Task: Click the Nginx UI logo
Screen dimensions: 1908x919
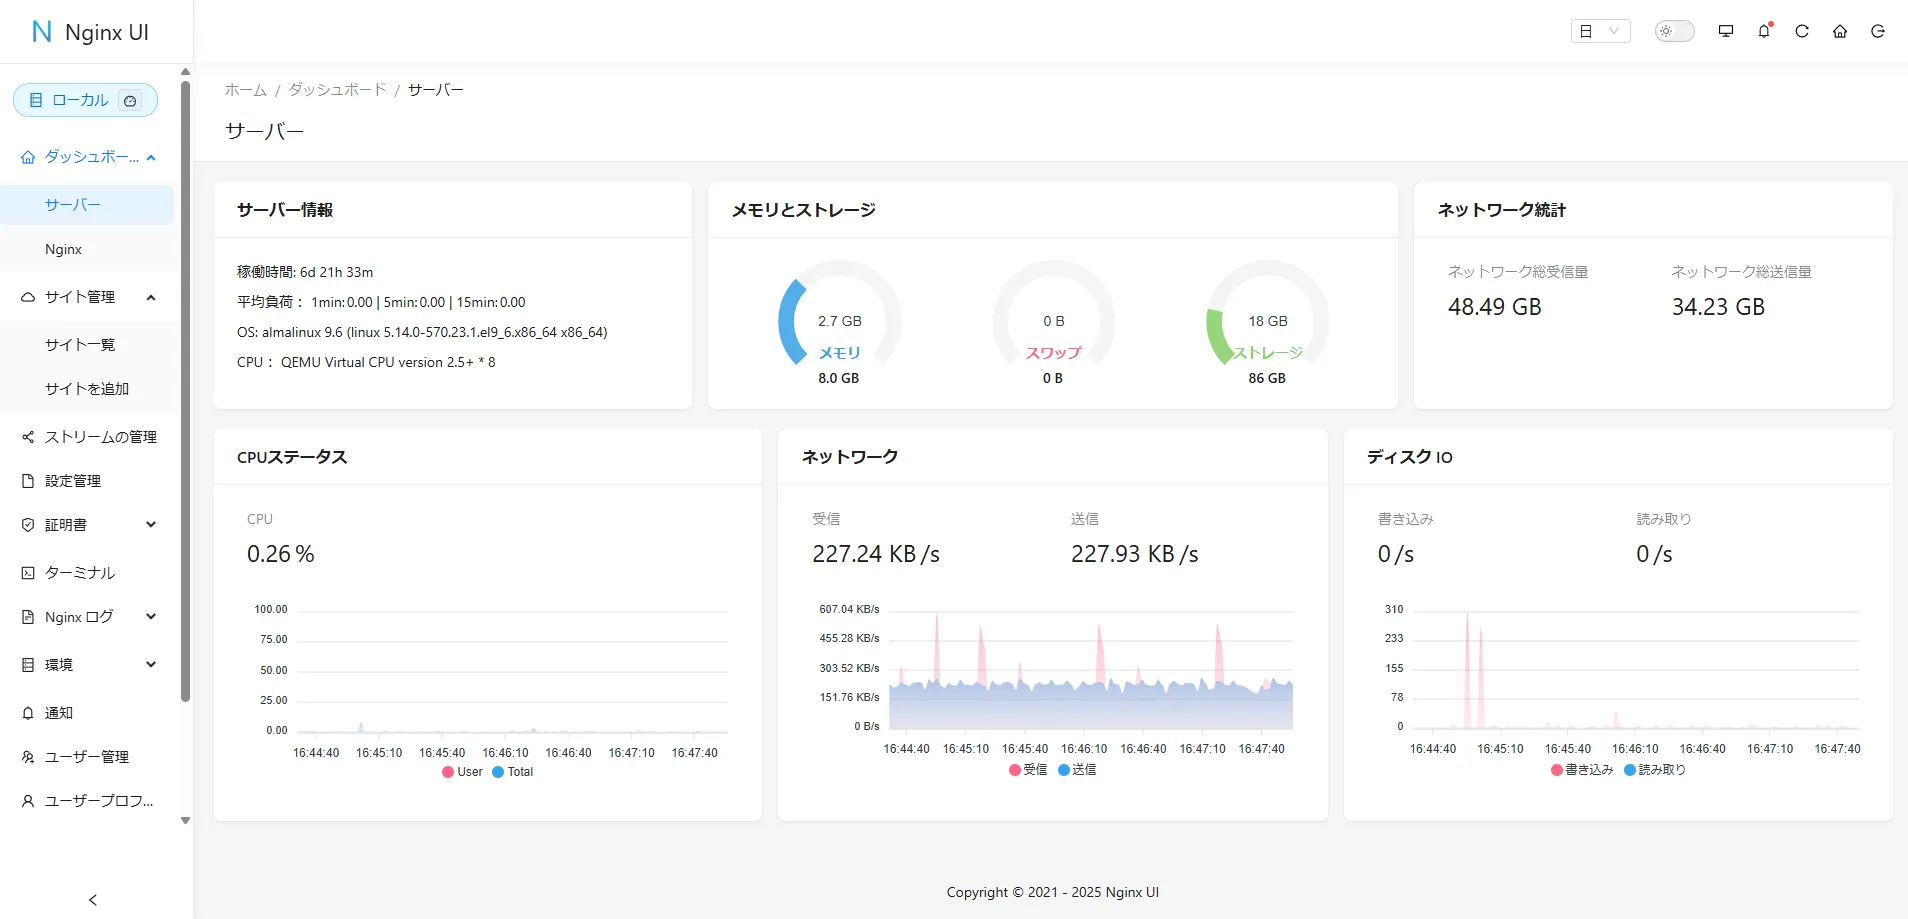Action: pos(90,32)
